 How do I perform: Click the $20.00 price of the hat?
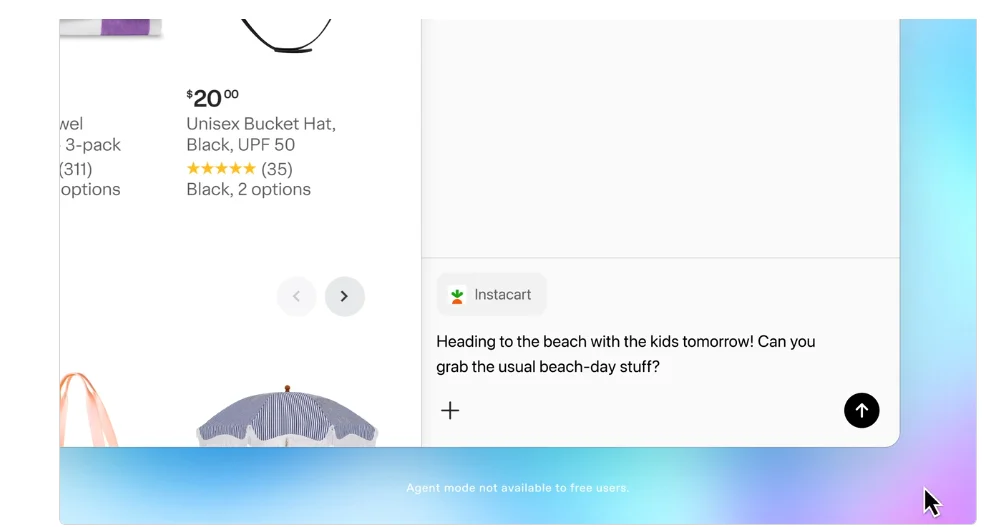[212, 98]
